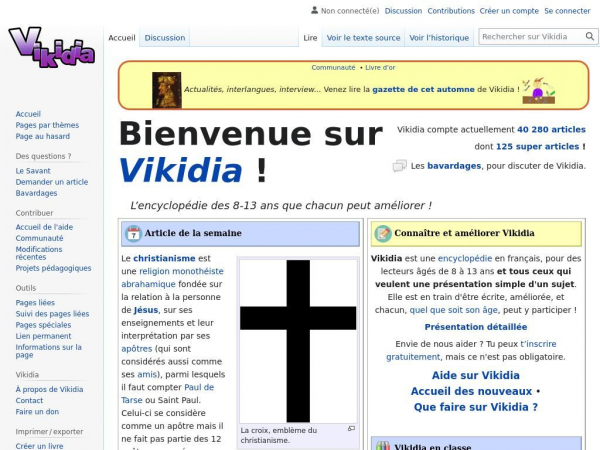Click the books icon beside Vikidia en classe
The height and width of the screenshot is (450, 600).
(x=383, y=445)
